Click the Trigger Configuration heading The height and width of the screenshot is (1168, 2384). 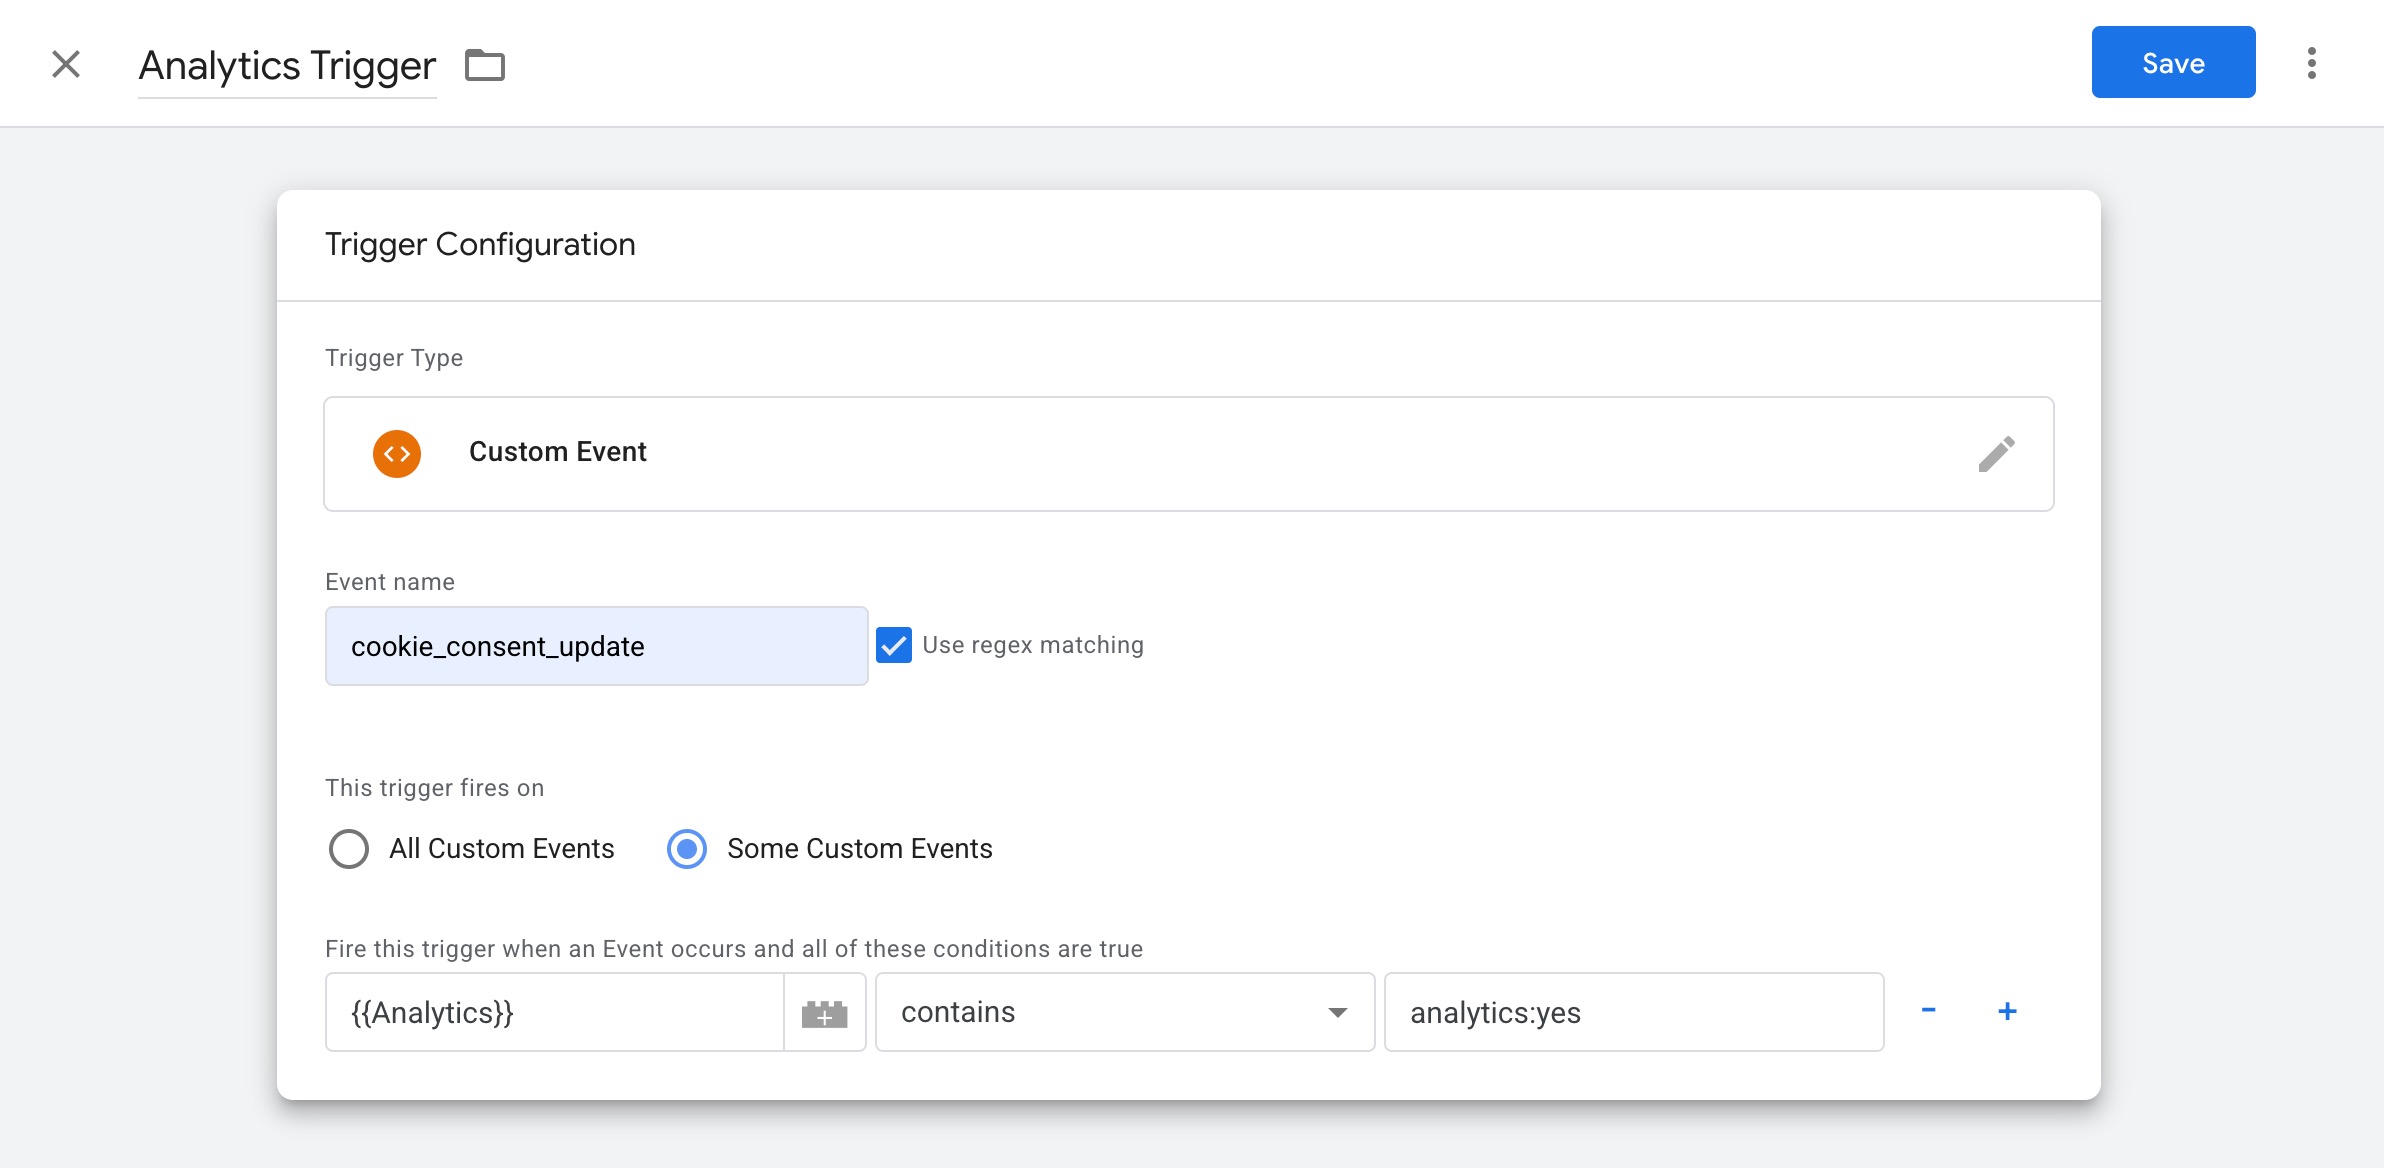click(480, 244)
